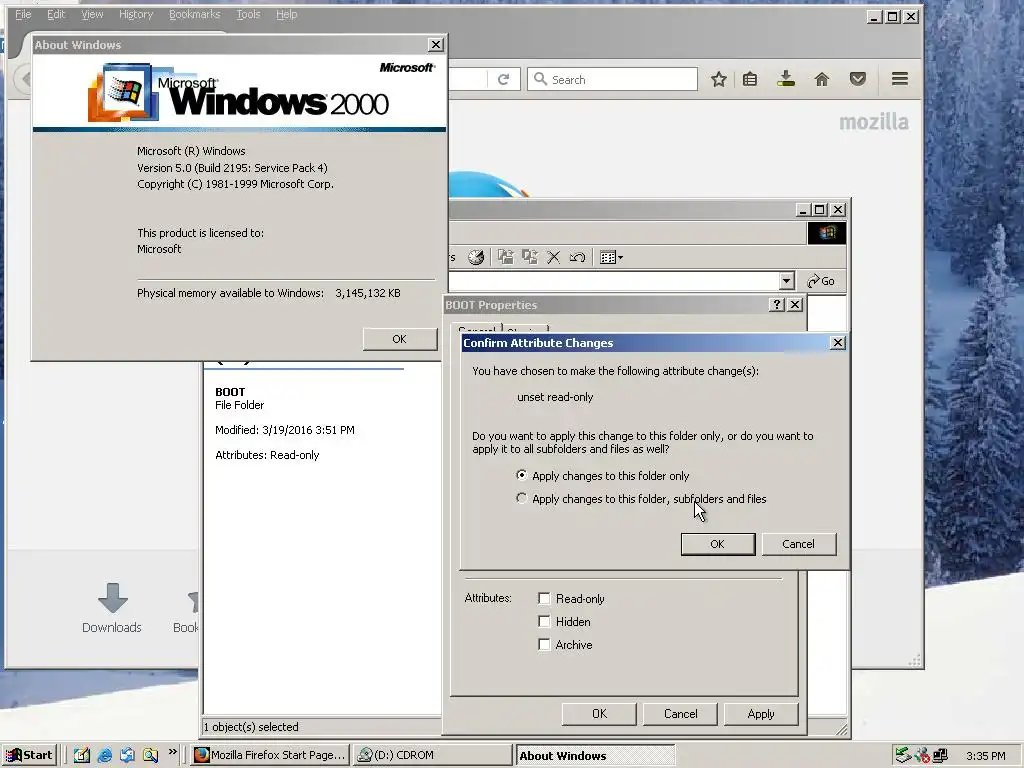Close the Confirm Attribute Changes dialog

pos(837,343)
